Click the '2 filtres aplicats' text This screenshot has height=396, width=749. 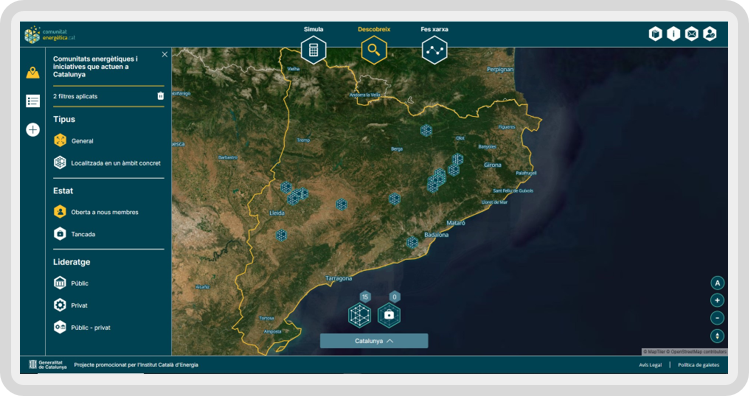(x=75, y=96)
